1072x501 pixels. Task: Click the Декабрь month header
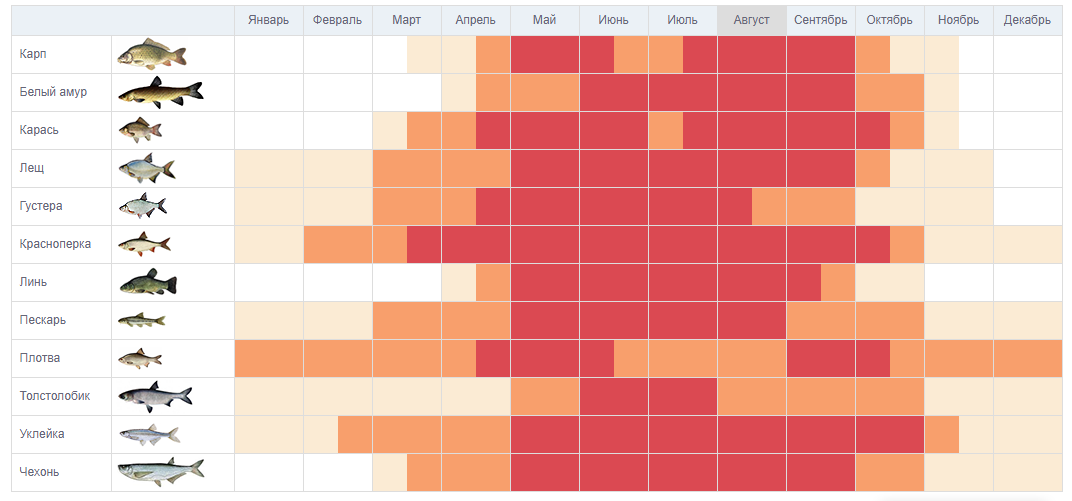(x=1027, y=20)
